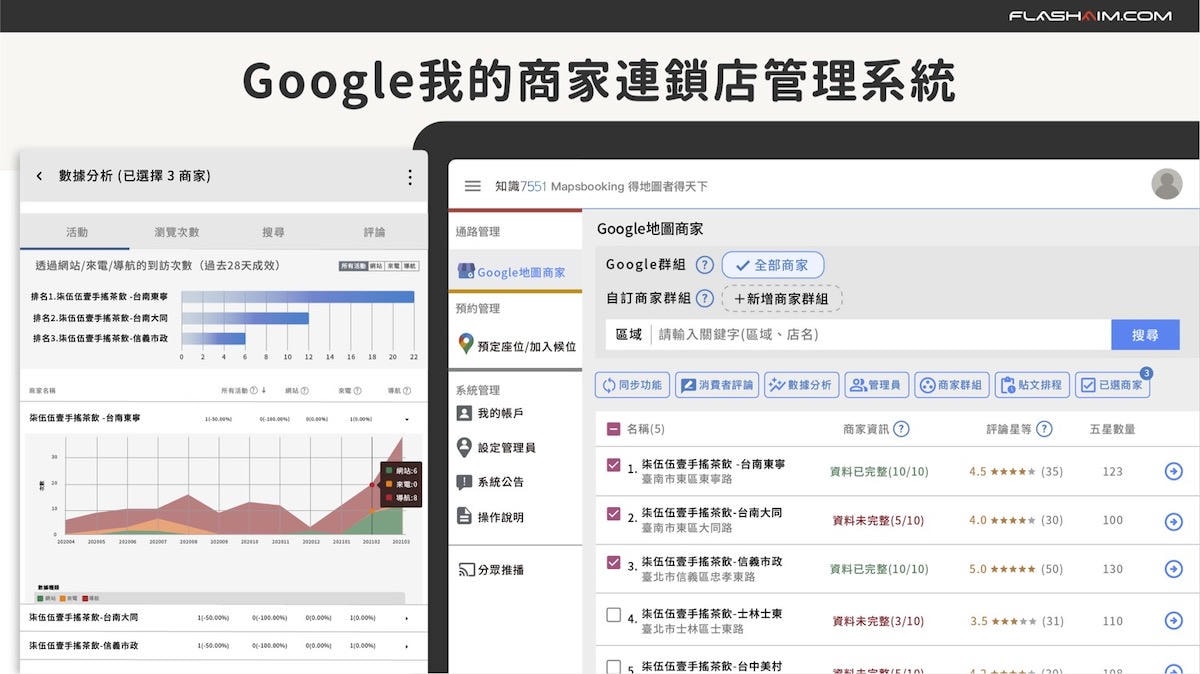Screen dimensions: 1200x674
Task: Switch to the 瀏覽次數 tab
Action: [x=177, y=232]
